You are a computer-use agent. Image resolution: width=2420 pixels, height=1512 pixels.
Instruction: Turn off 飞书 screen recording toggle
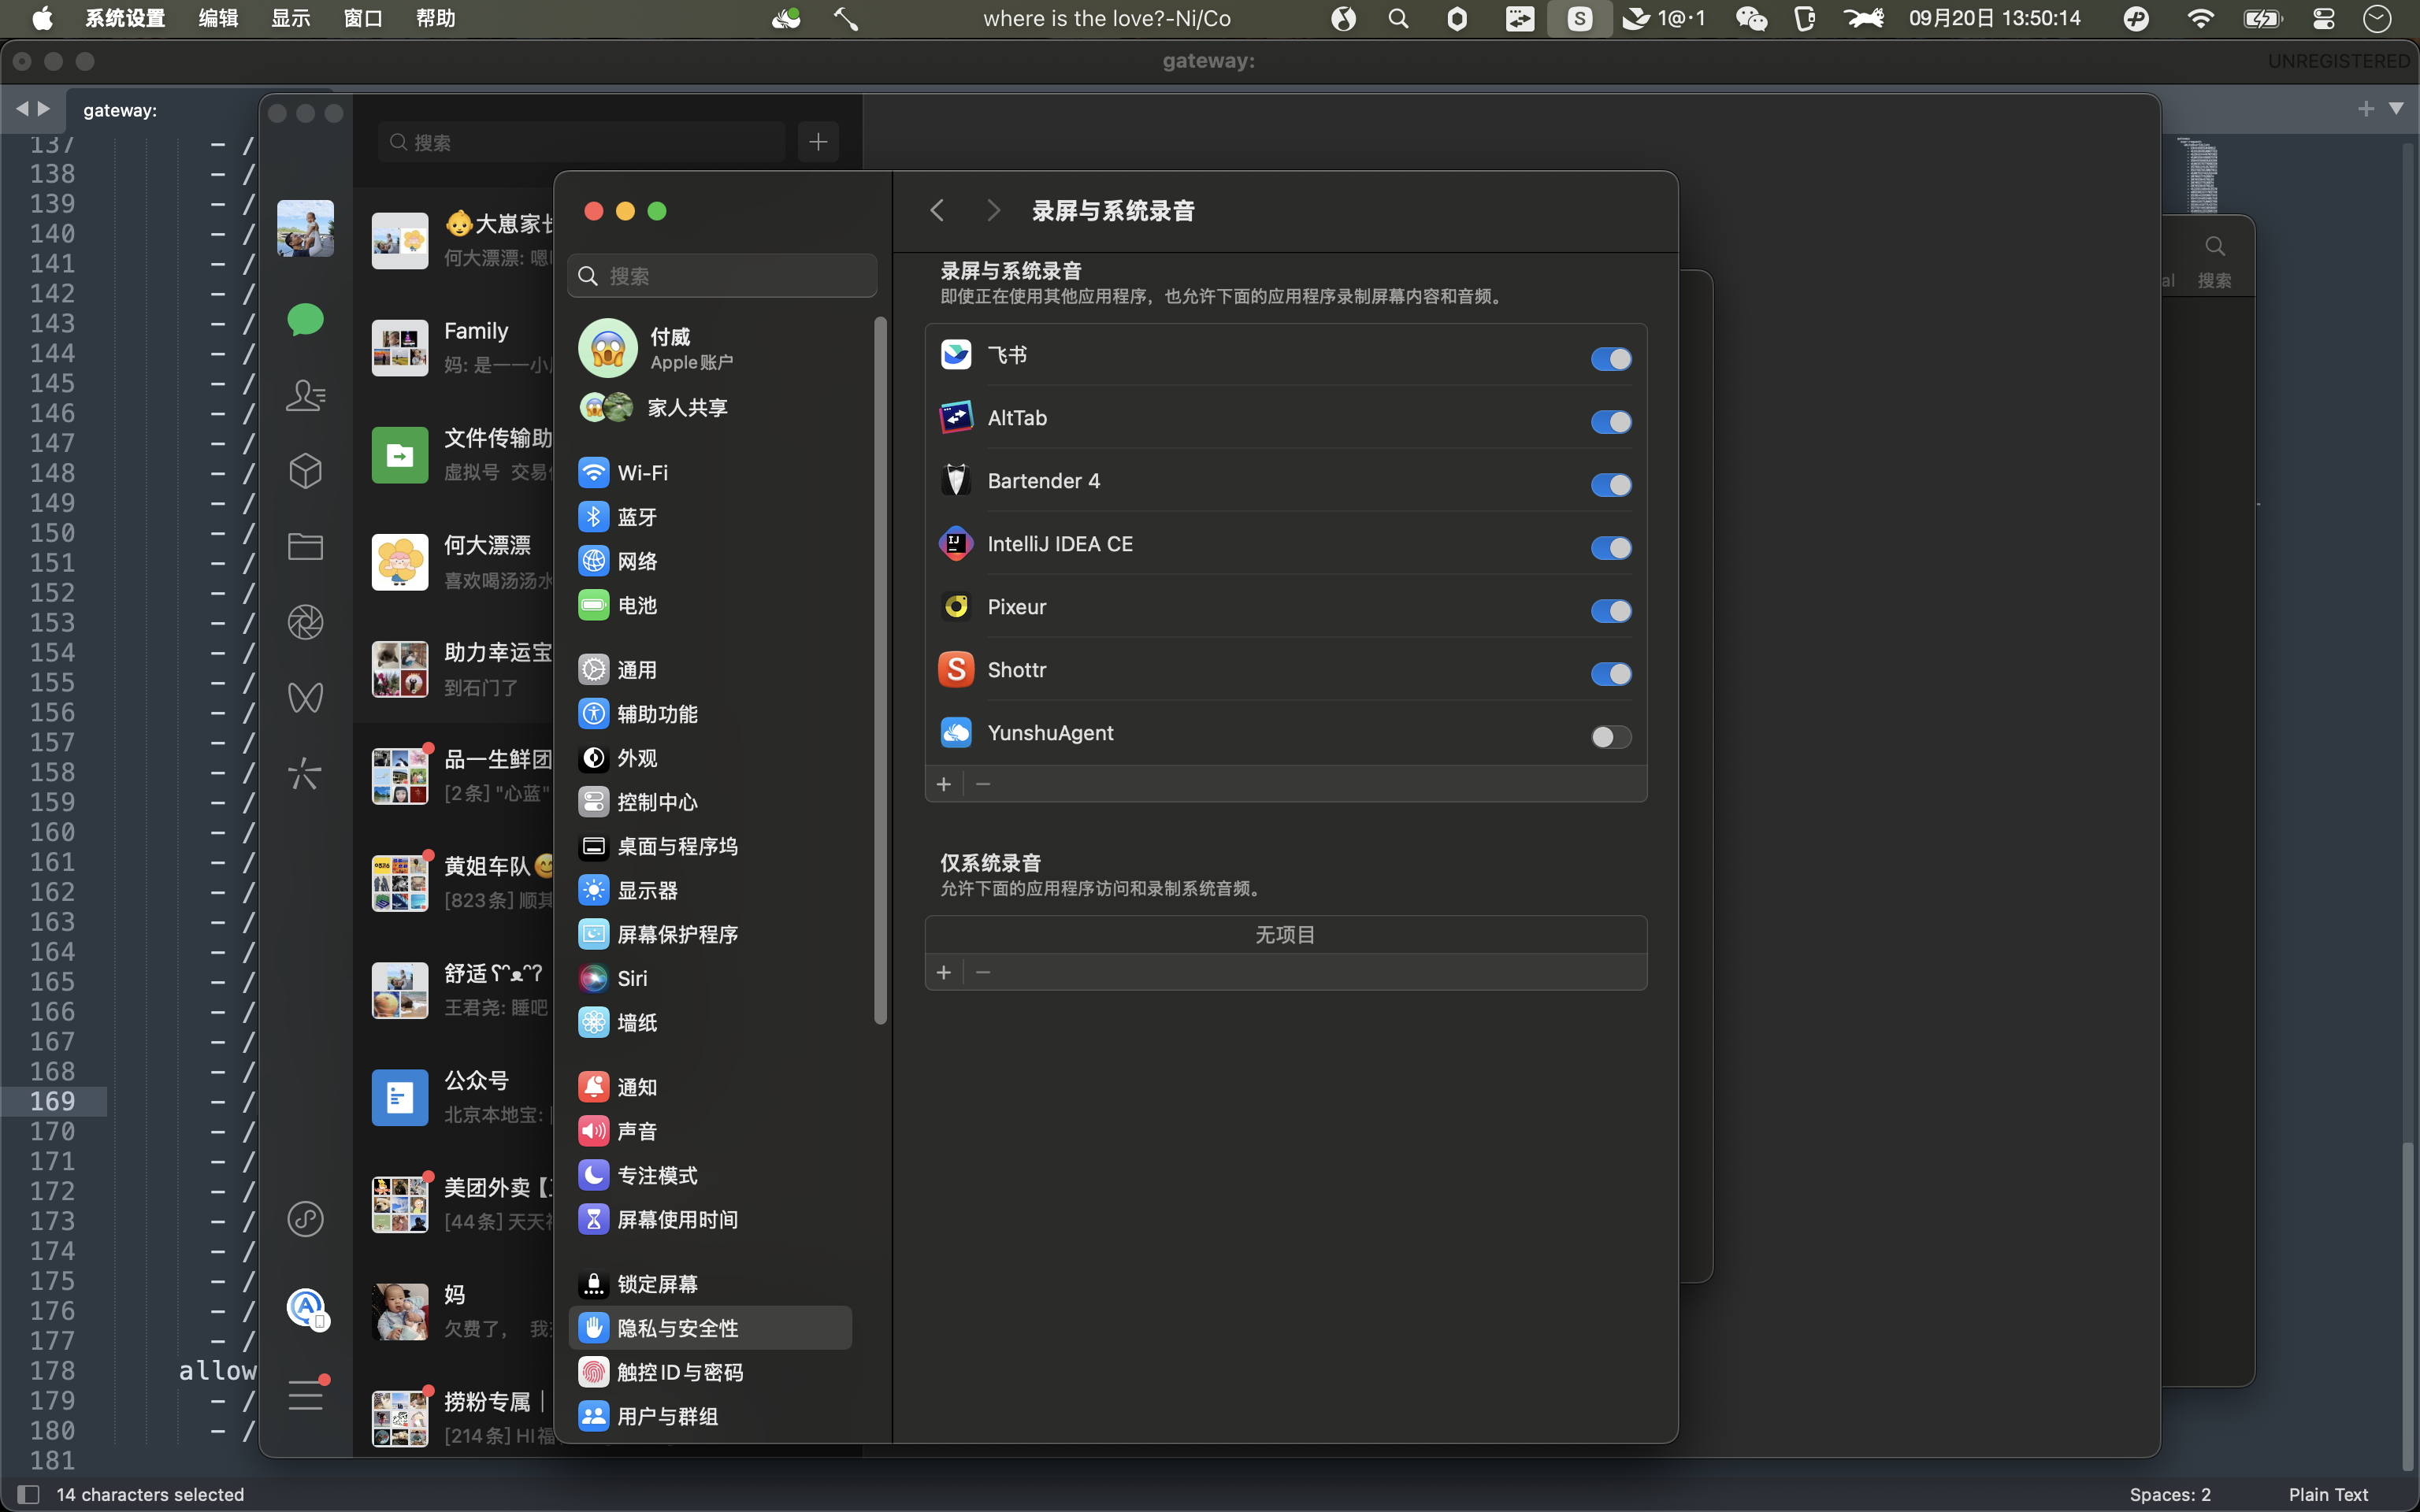point(1610,359)
